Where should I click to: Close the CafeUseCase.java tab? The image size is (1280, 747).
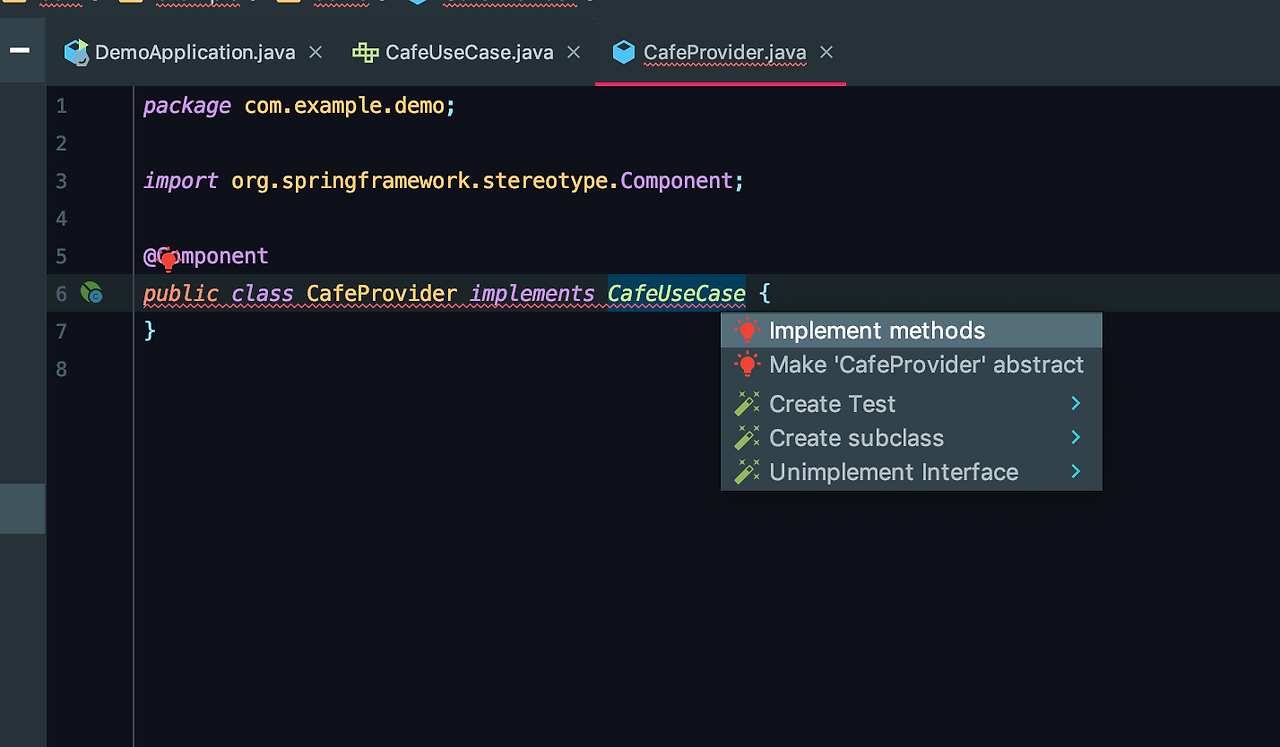pyautogui.click(x=573, y=52)
